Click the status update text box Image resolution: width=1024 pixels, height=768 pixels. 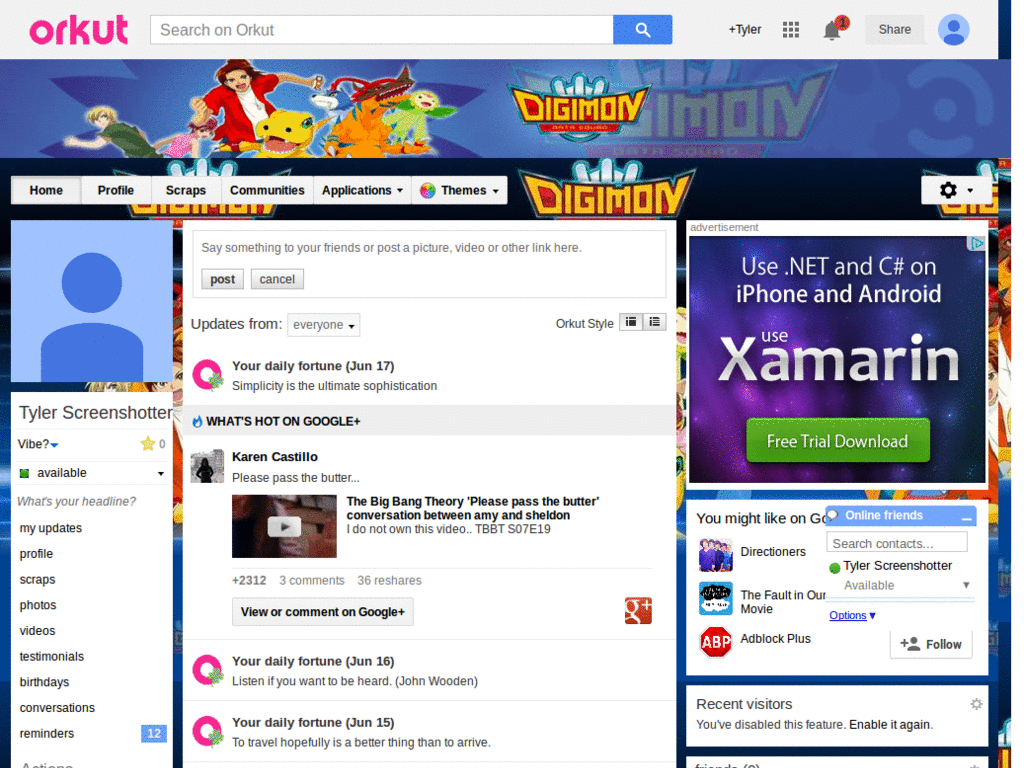coord(429,248)
